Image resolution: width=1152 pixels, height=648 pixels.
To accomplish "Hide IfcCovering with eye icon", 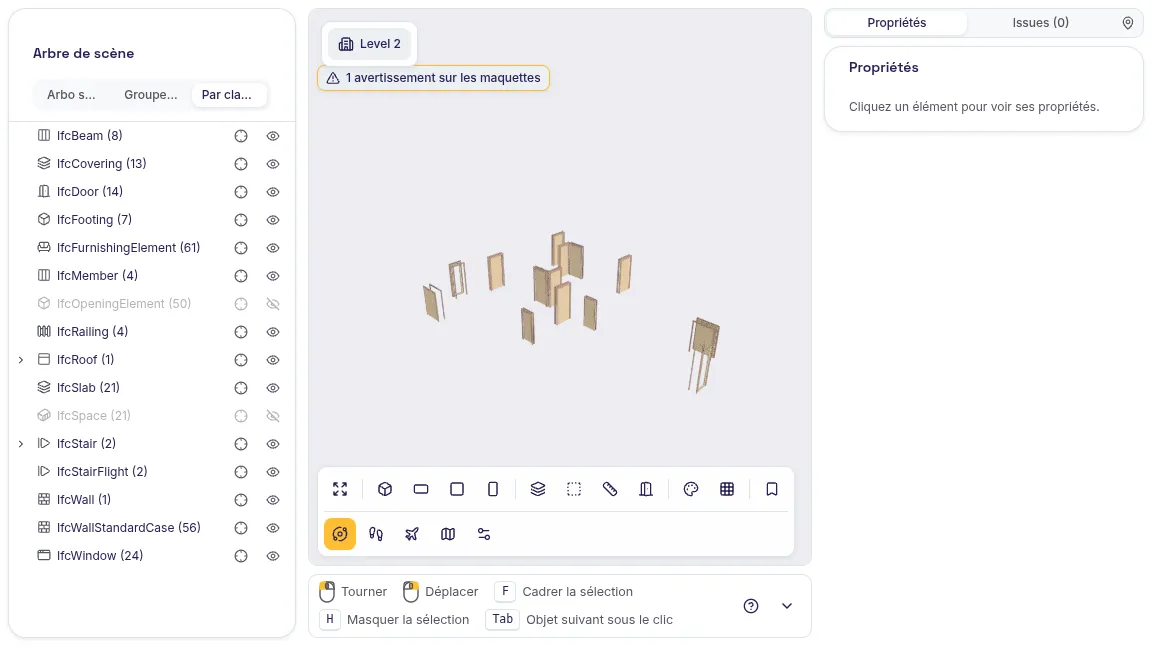I will click(x=273, y=164).
